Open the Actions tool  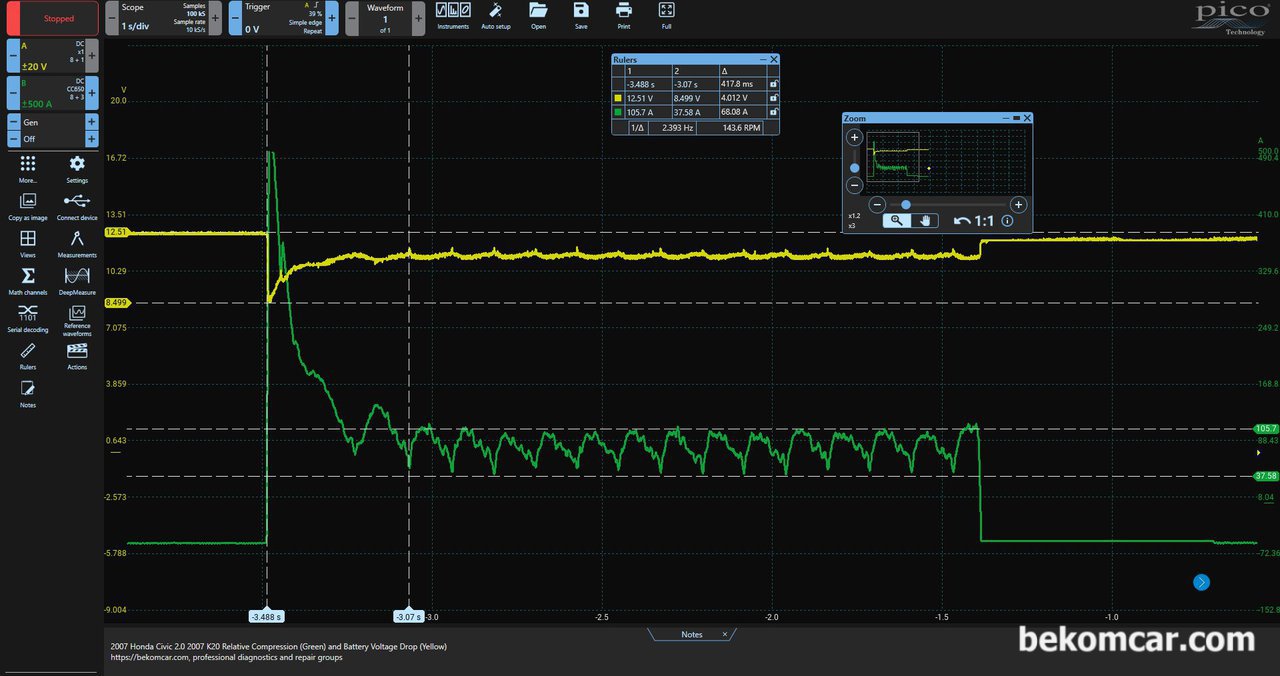coord(77,356)
